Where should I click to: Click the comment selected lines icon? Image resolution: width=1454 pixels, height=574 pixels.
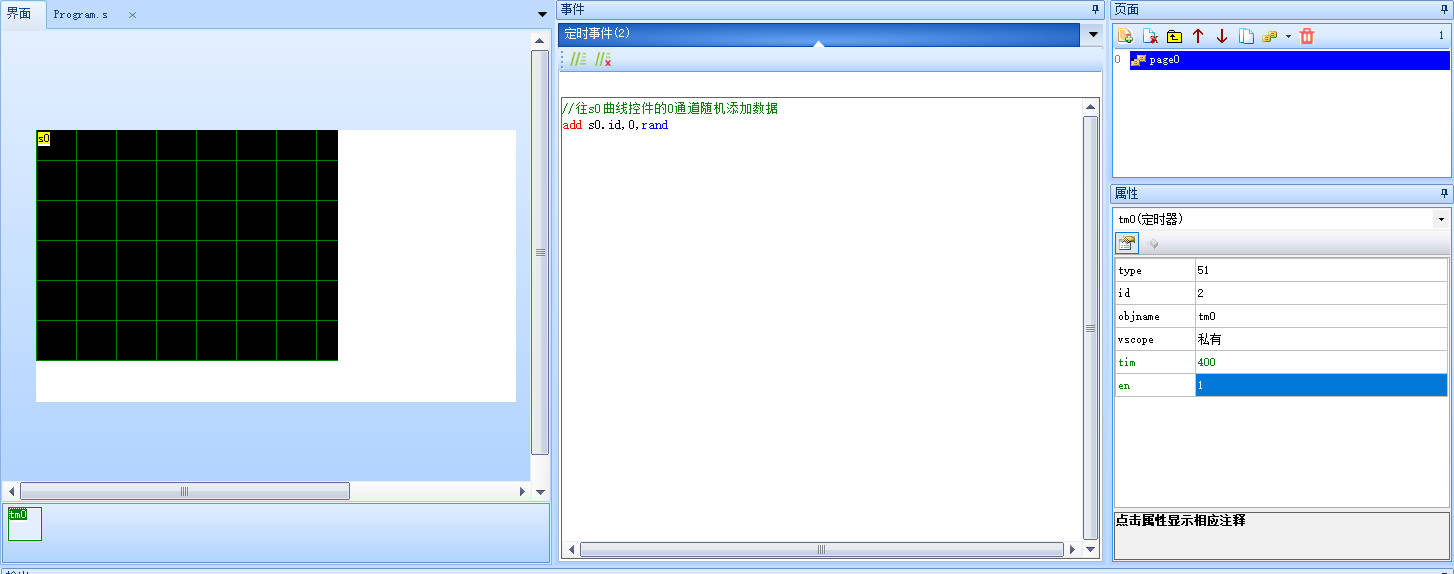[x=578, y=60]
